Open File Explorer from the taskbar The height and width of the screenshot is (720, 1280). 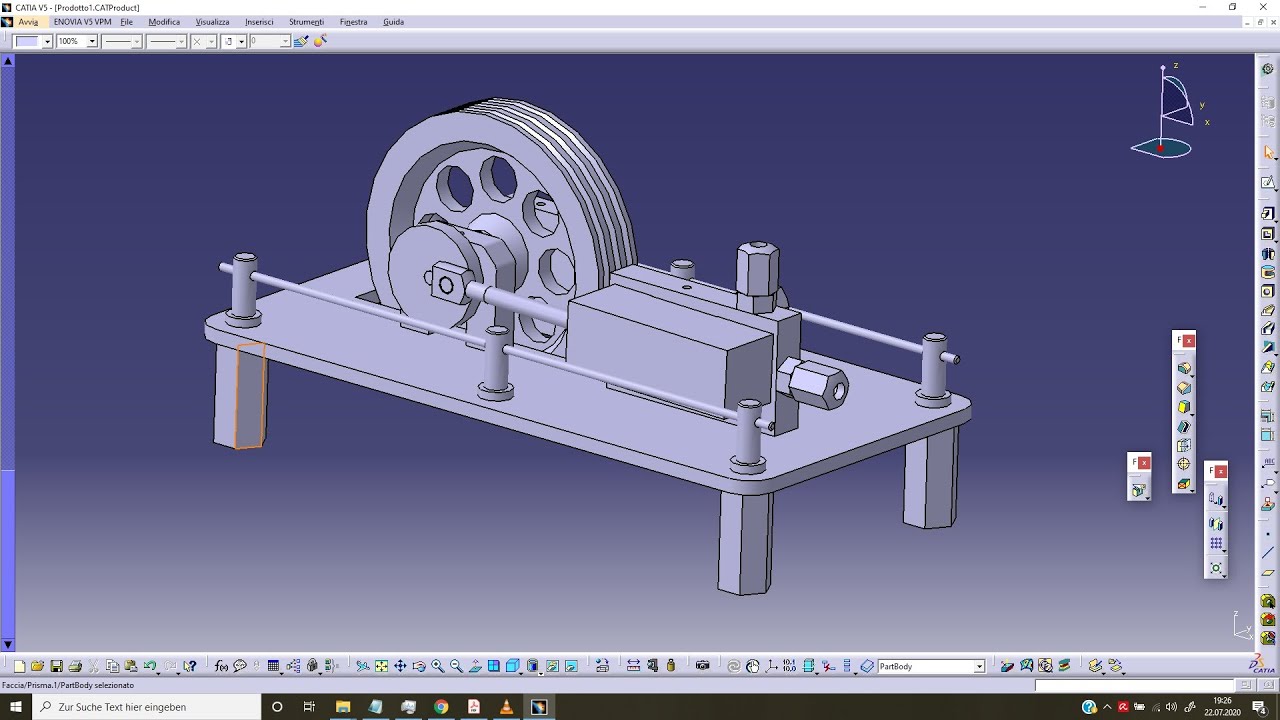[343, 707]
